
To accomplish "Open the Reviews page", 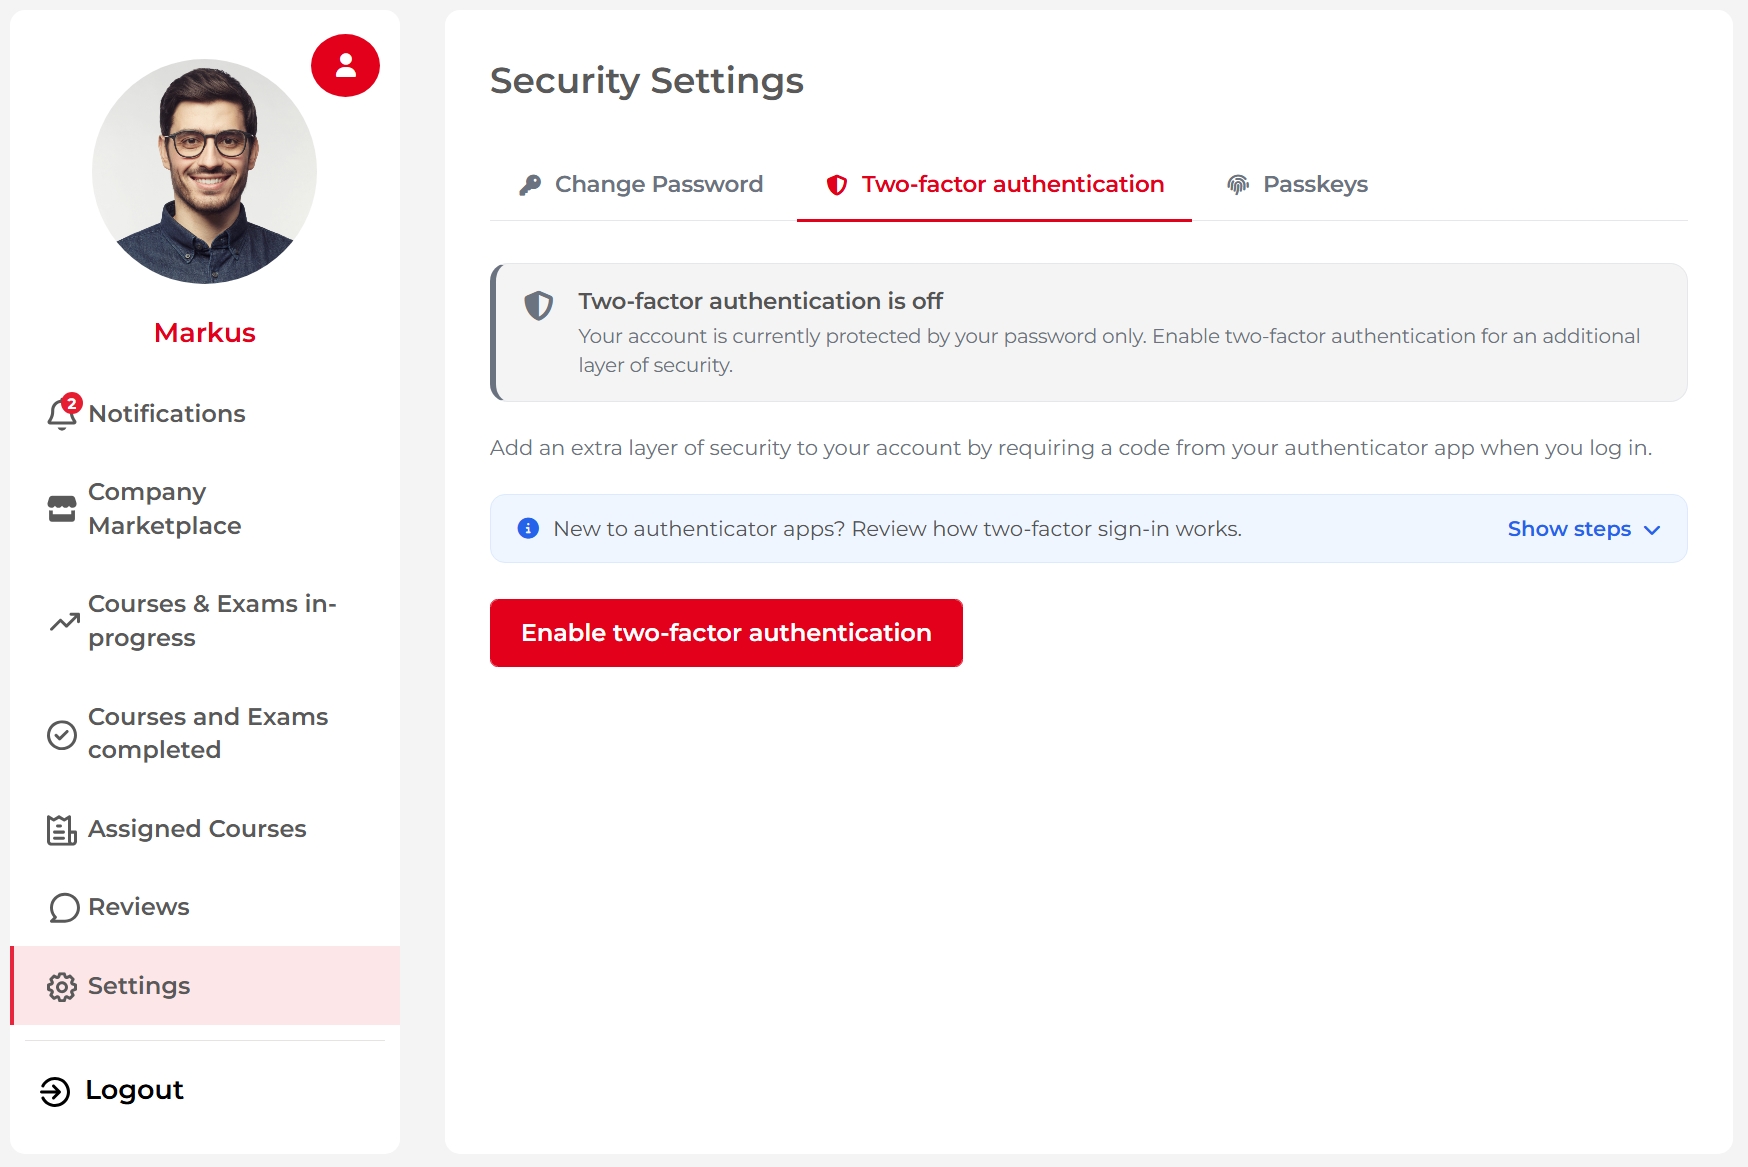I will pyautogui.click(x=205, y=907).
